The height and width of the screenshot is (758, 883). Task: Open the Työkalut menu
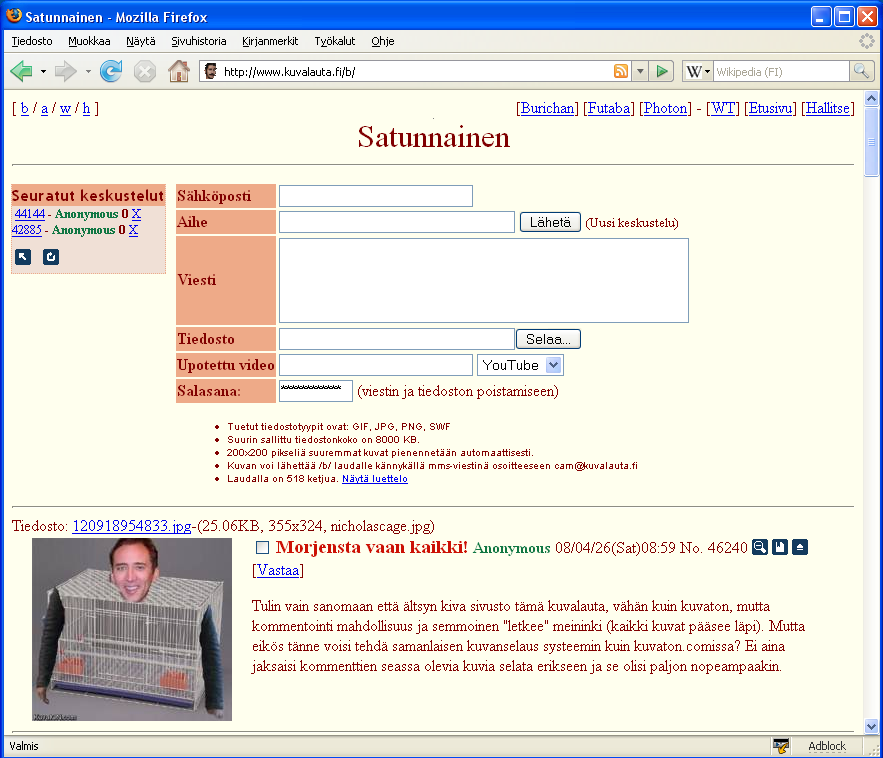coord(334,41)
